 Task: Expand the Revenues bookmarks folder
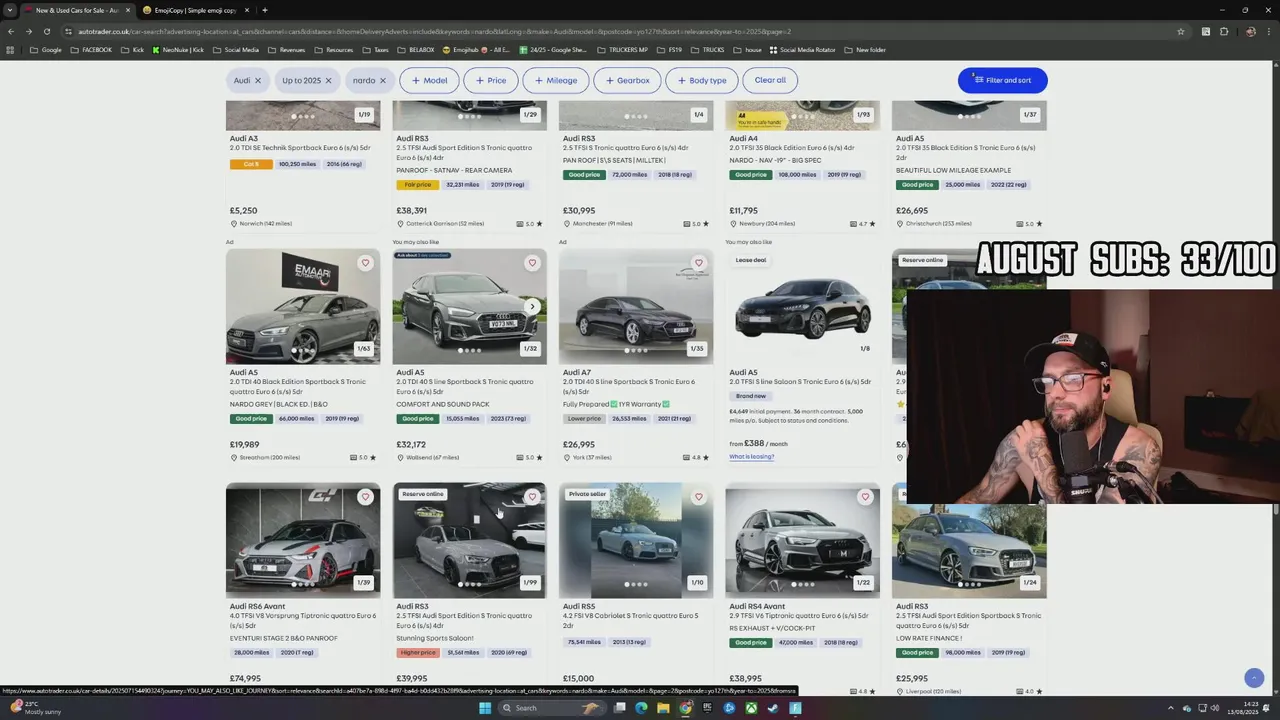(x=285, y=50)
